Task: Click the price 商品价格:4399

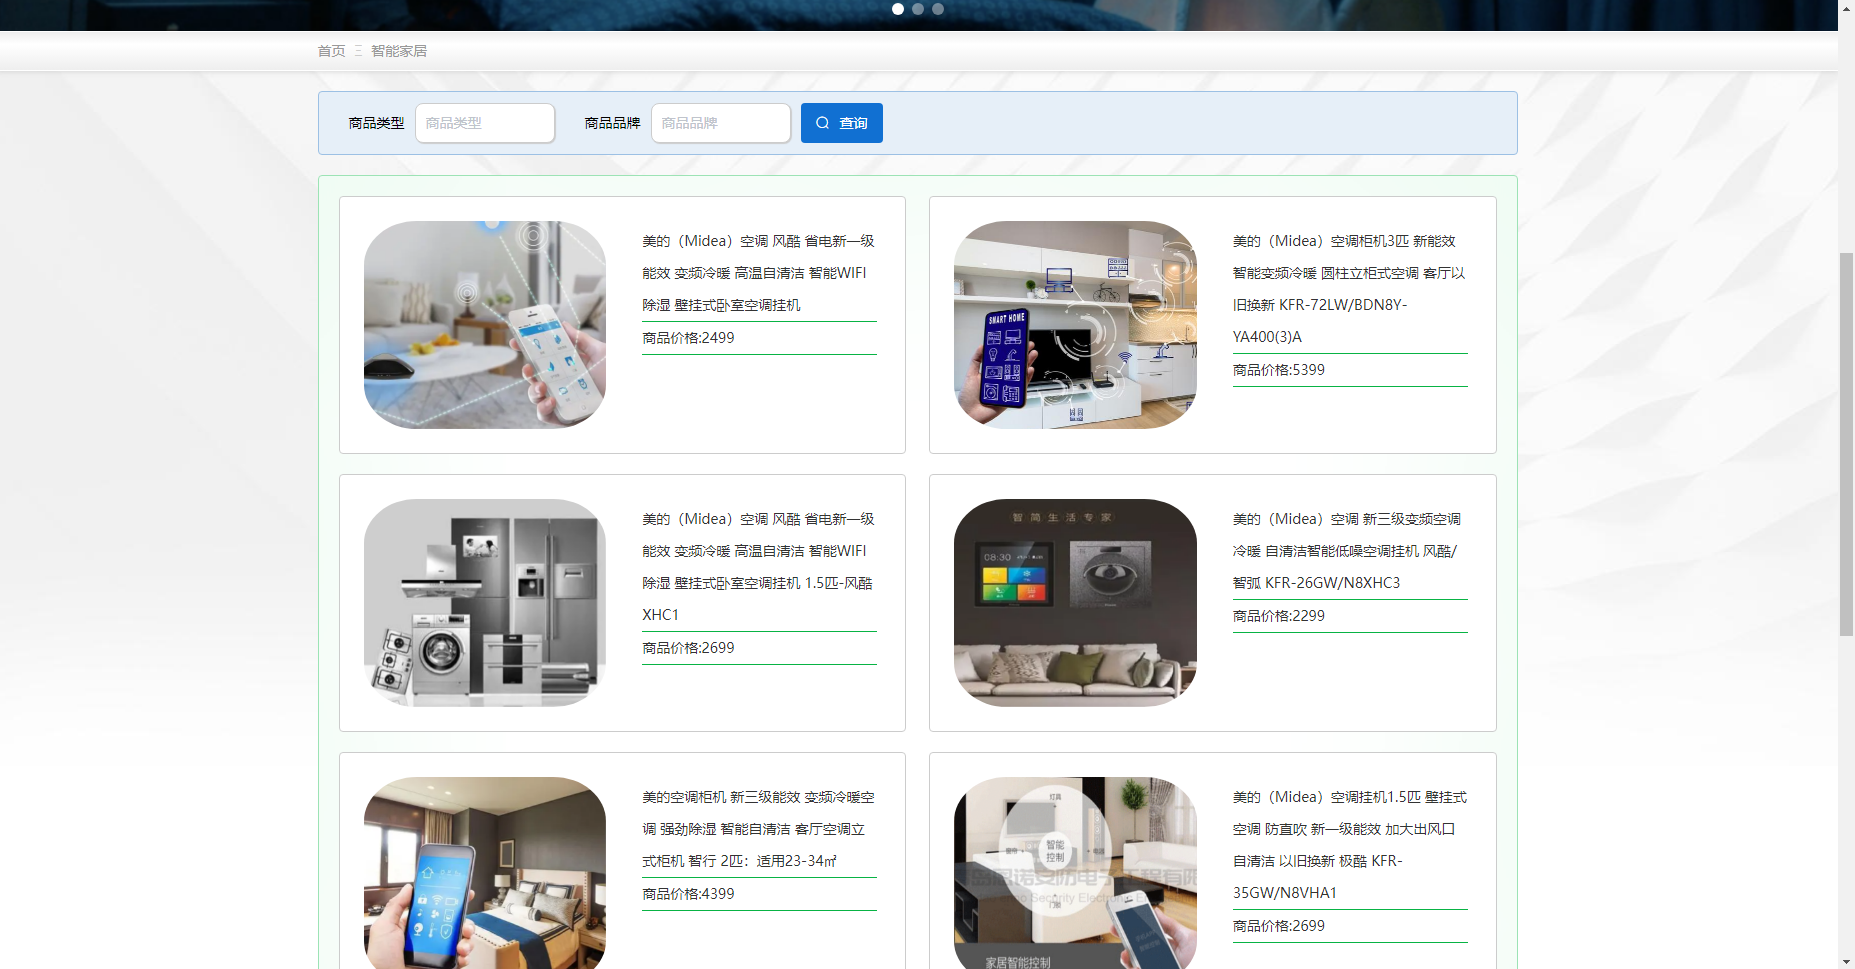Action: click(x=688, y=894)
